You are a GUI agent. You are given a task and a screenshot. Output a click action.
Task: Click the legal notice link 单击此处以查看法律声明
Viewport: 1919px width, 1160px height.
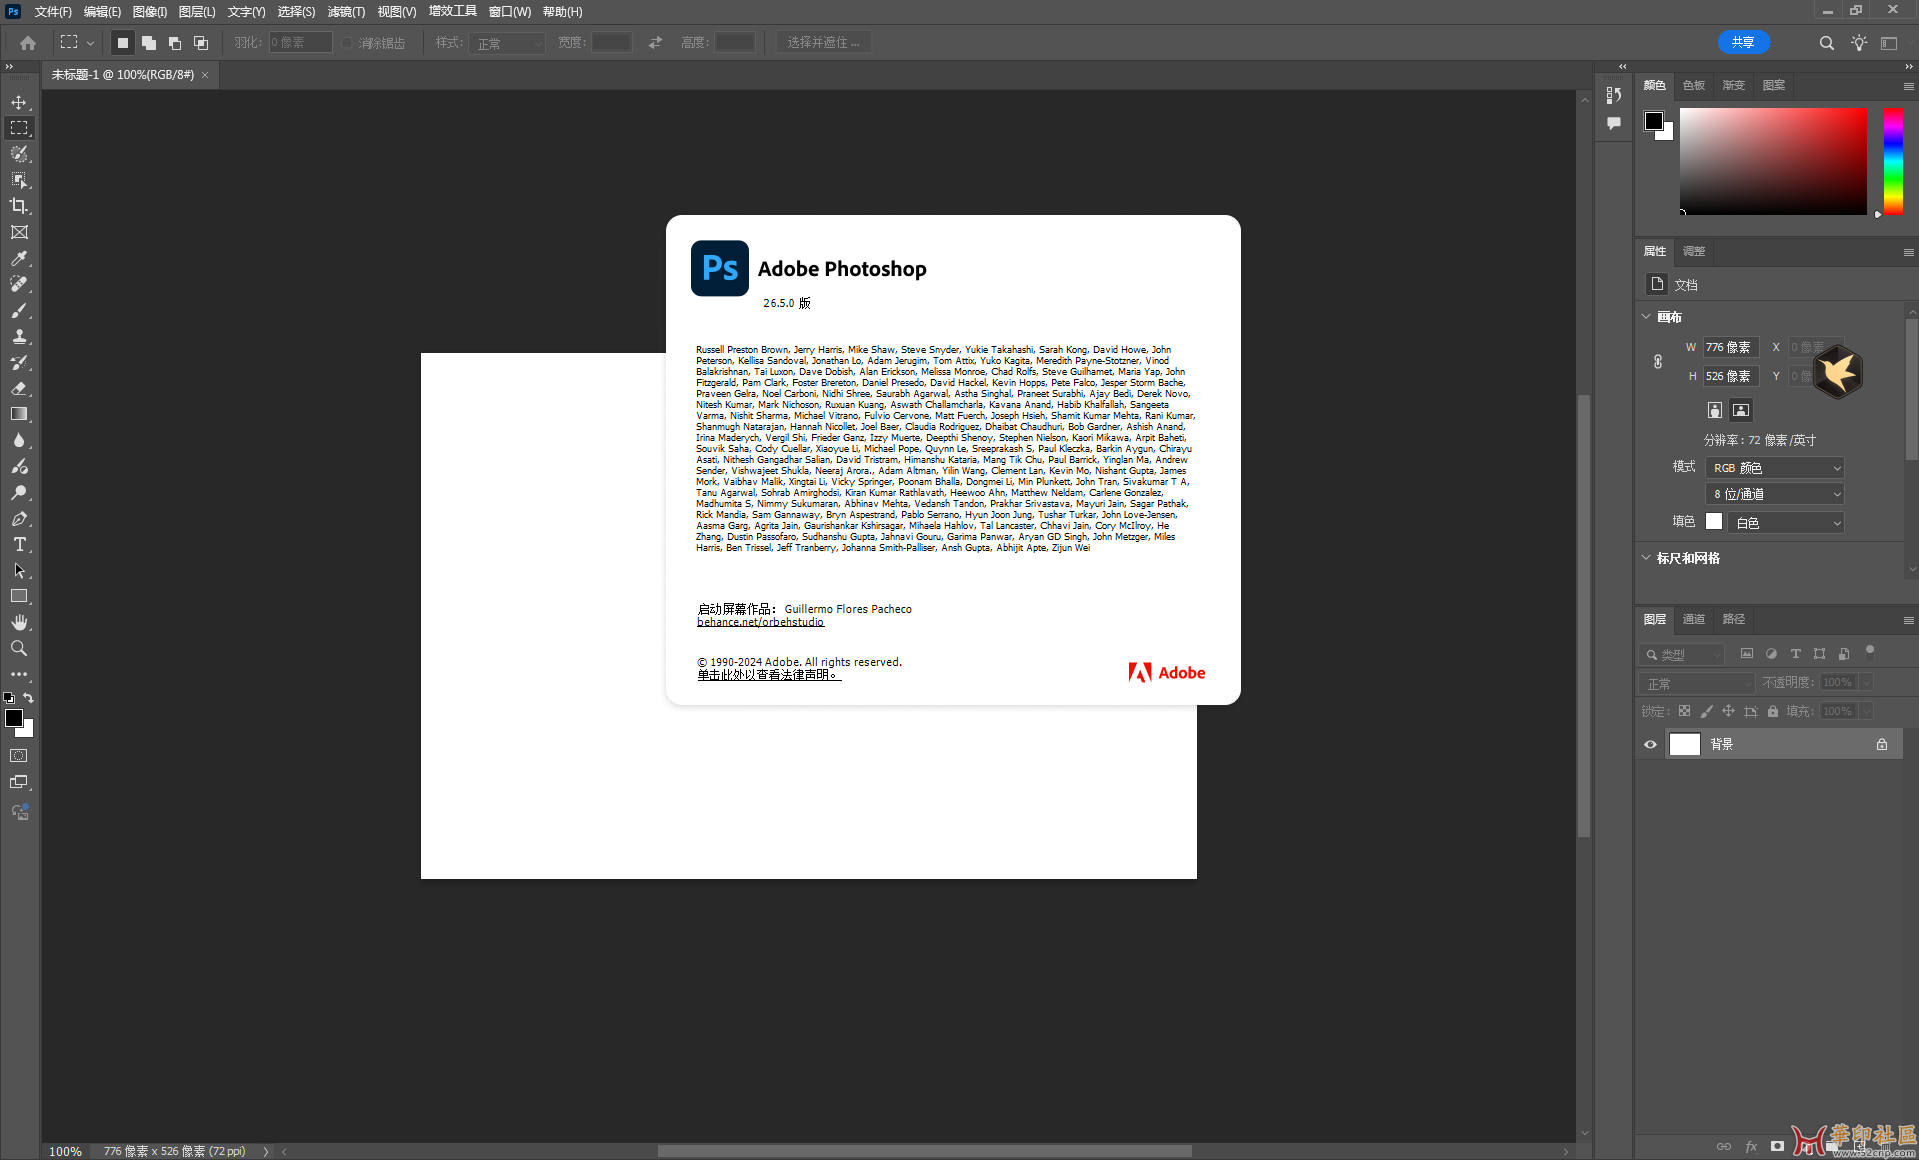(768, 675)
